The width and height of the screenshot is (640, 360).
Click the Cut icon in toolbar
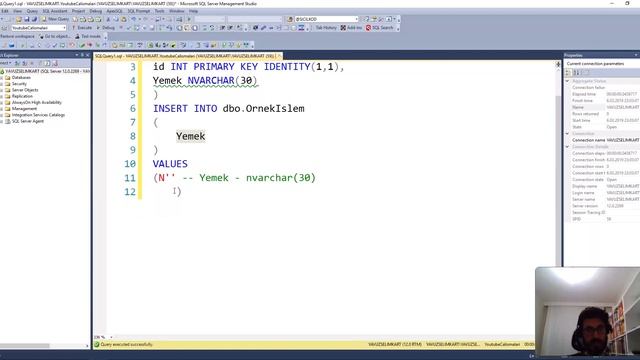(108, 19)
